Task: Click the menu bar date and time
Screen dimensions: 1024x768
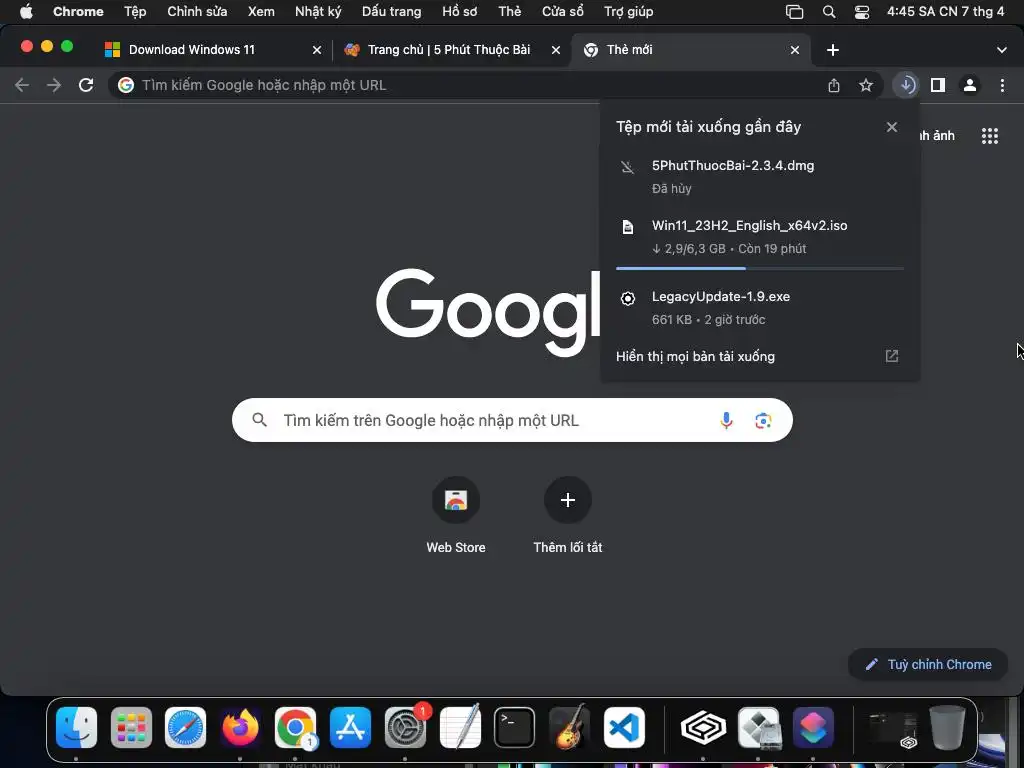Action: click(x=945, y=11)
